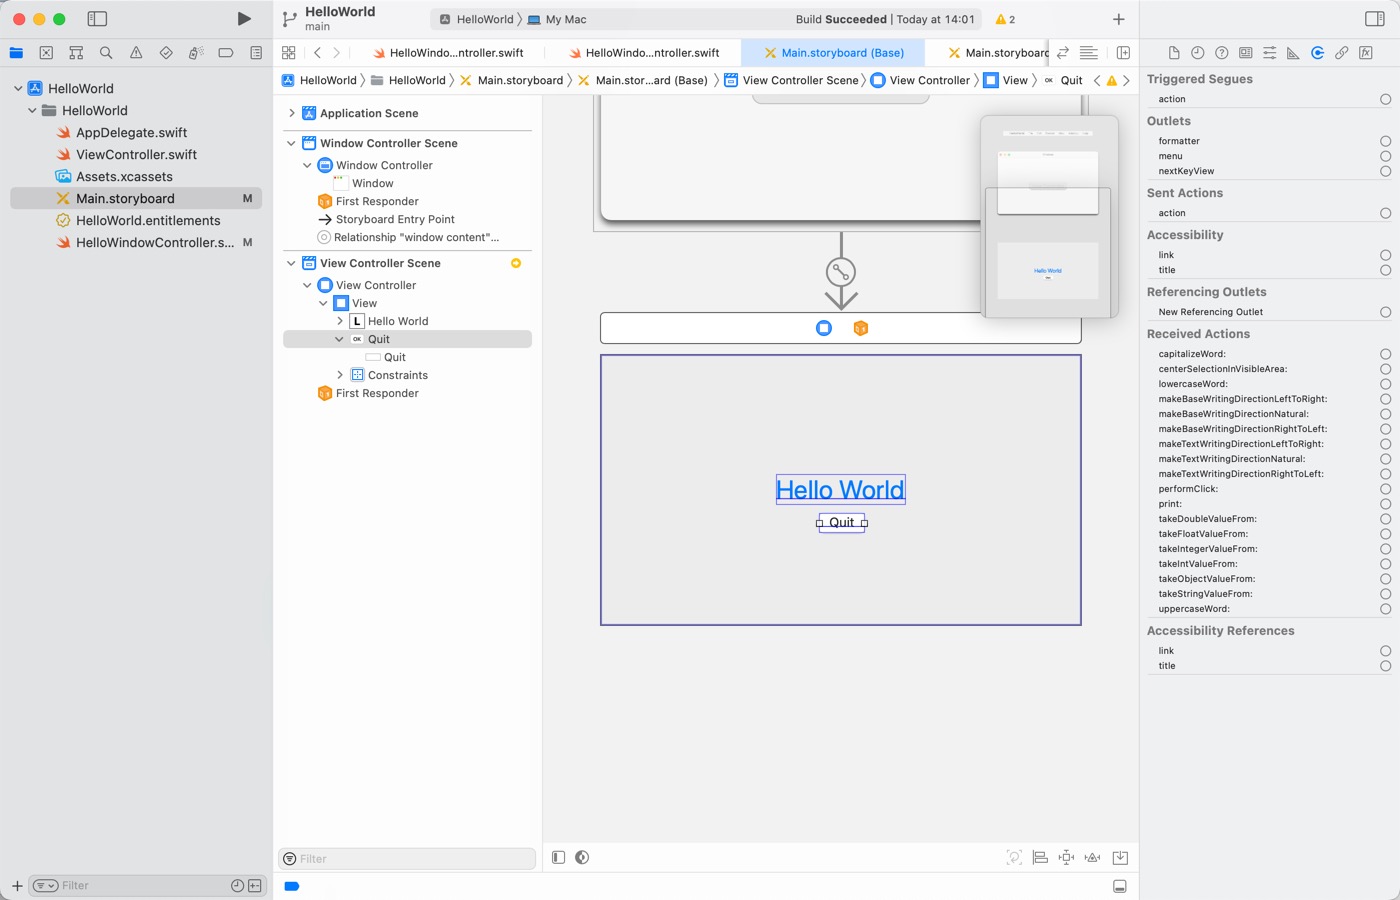The width and height of the screenshot is (1400, 900).
Task: Expand the Application Scene disclosure triangle
Action: (292, 113)
